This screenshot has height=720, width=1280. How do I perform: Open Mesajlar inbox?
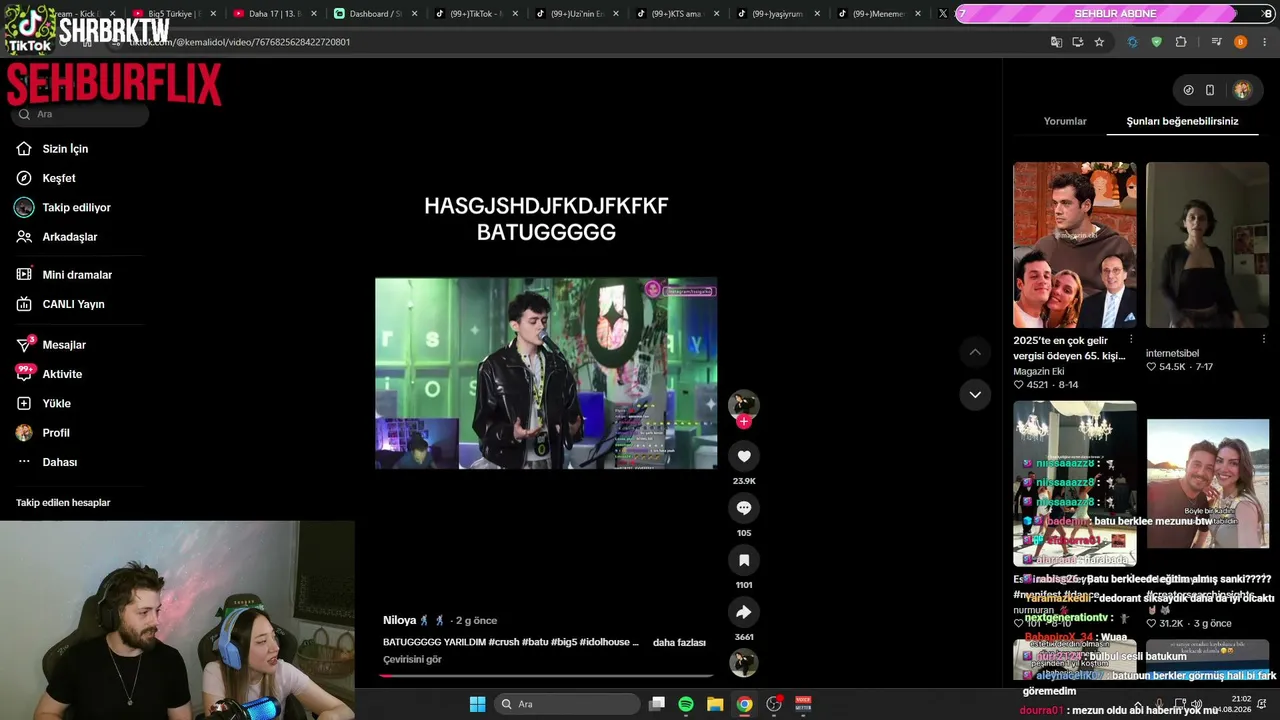pyautogui.click(x=64, y=345)
